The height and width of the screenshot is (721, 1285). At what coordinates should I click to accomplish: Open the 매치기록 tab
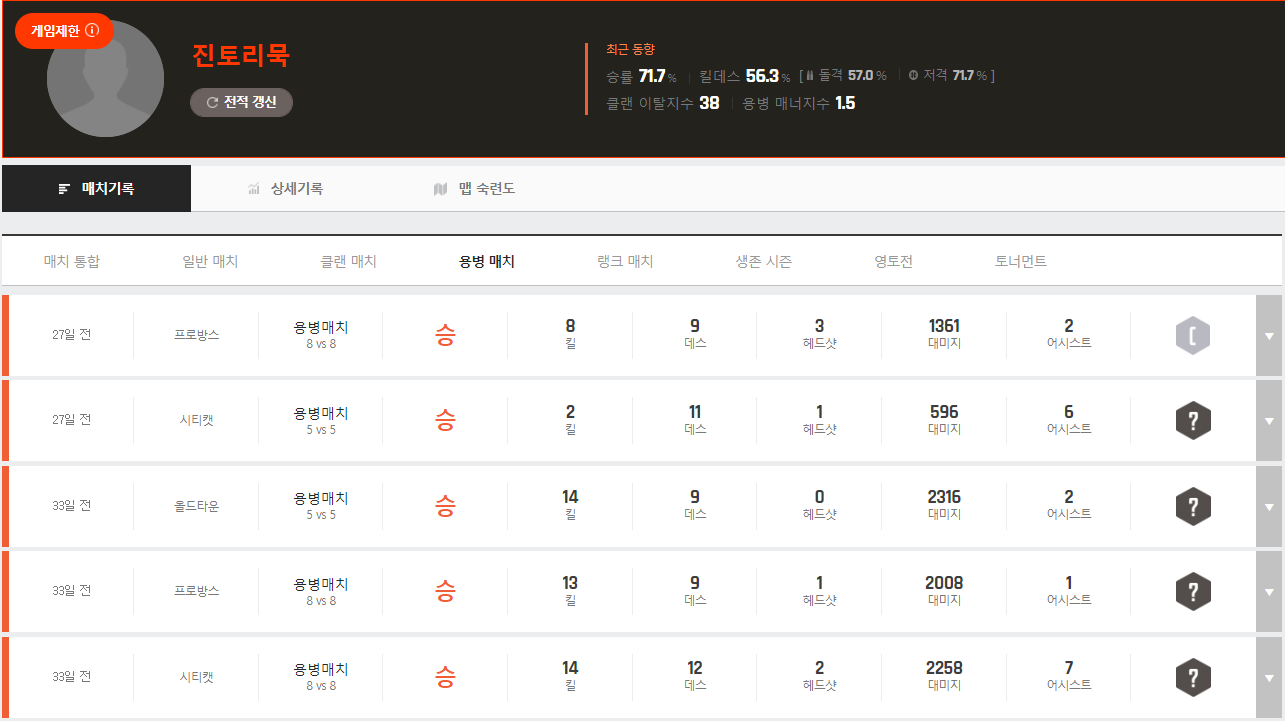point(96,188)
